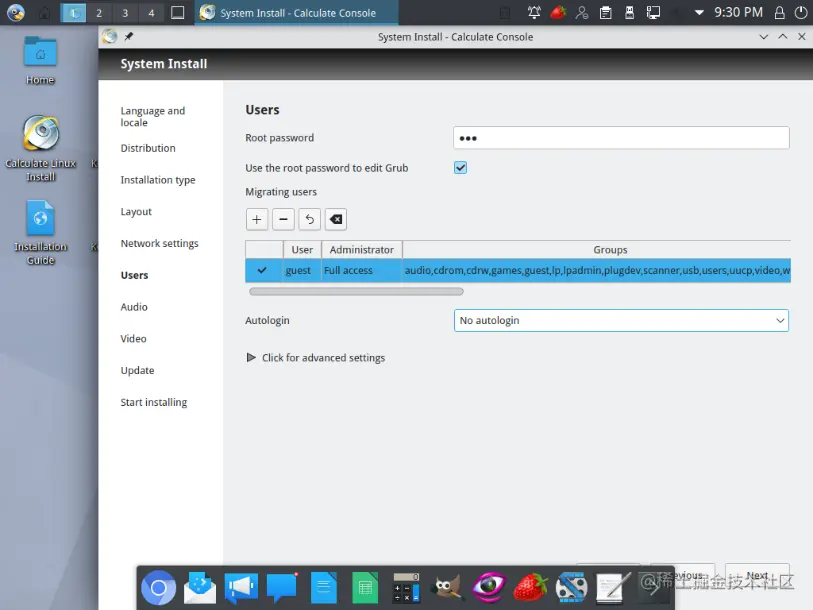Click the notifications bell in the system tray
Viewport: 813px width, 610px height.
point(534,12)
